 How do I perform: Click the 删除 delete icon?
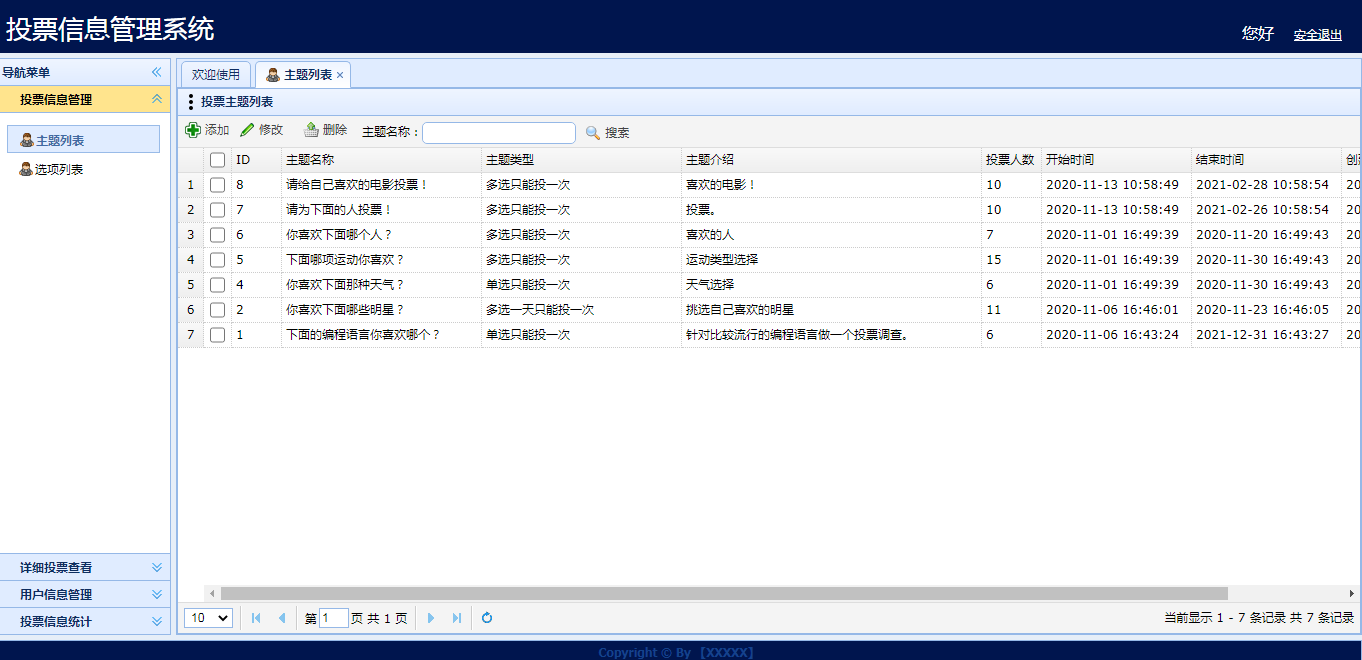pos(311,130)
